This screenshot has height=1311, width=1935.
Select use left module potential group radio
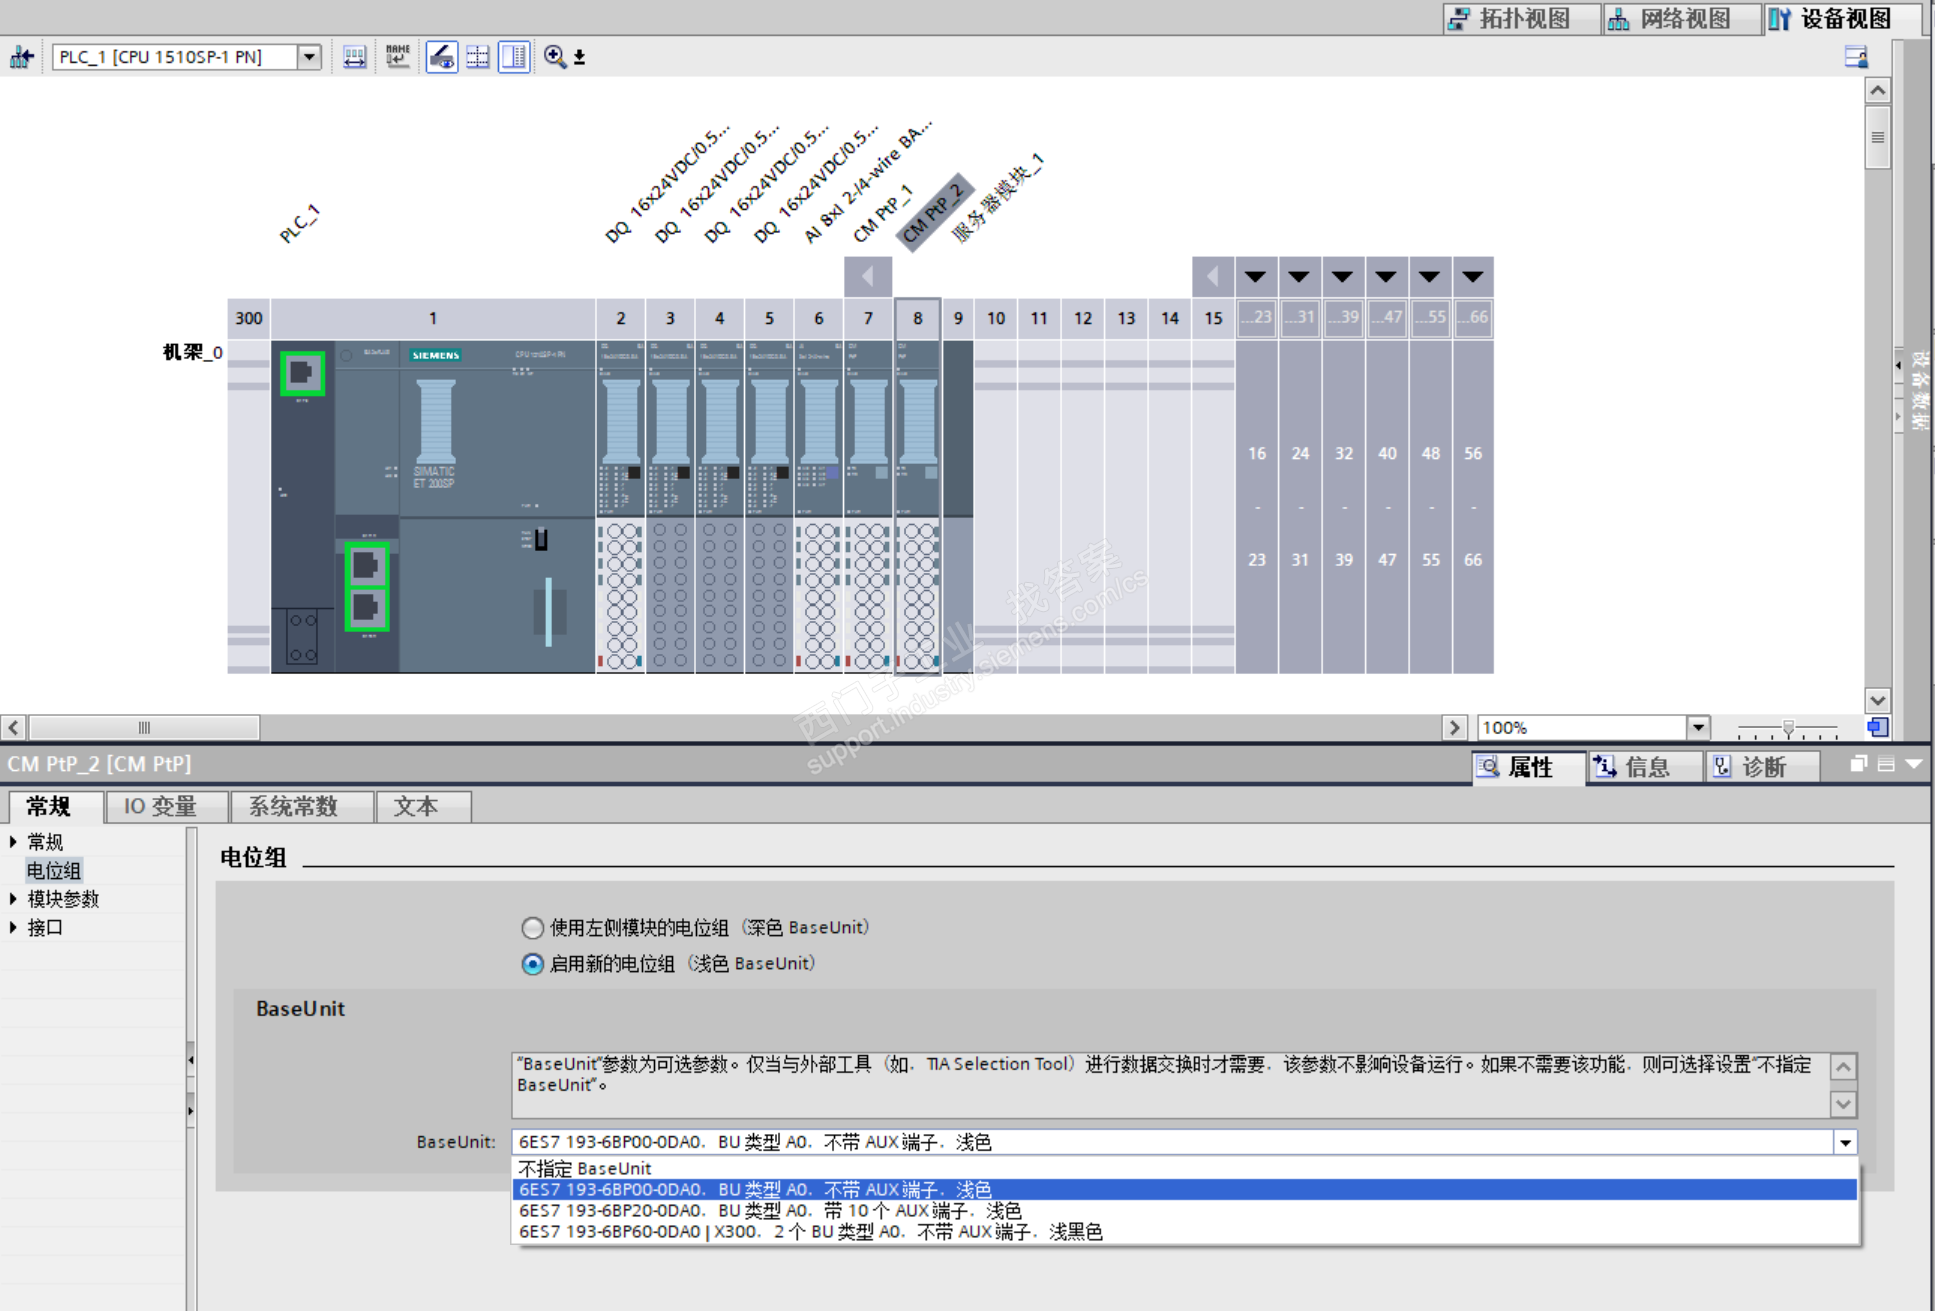click(x=532, y=928)
